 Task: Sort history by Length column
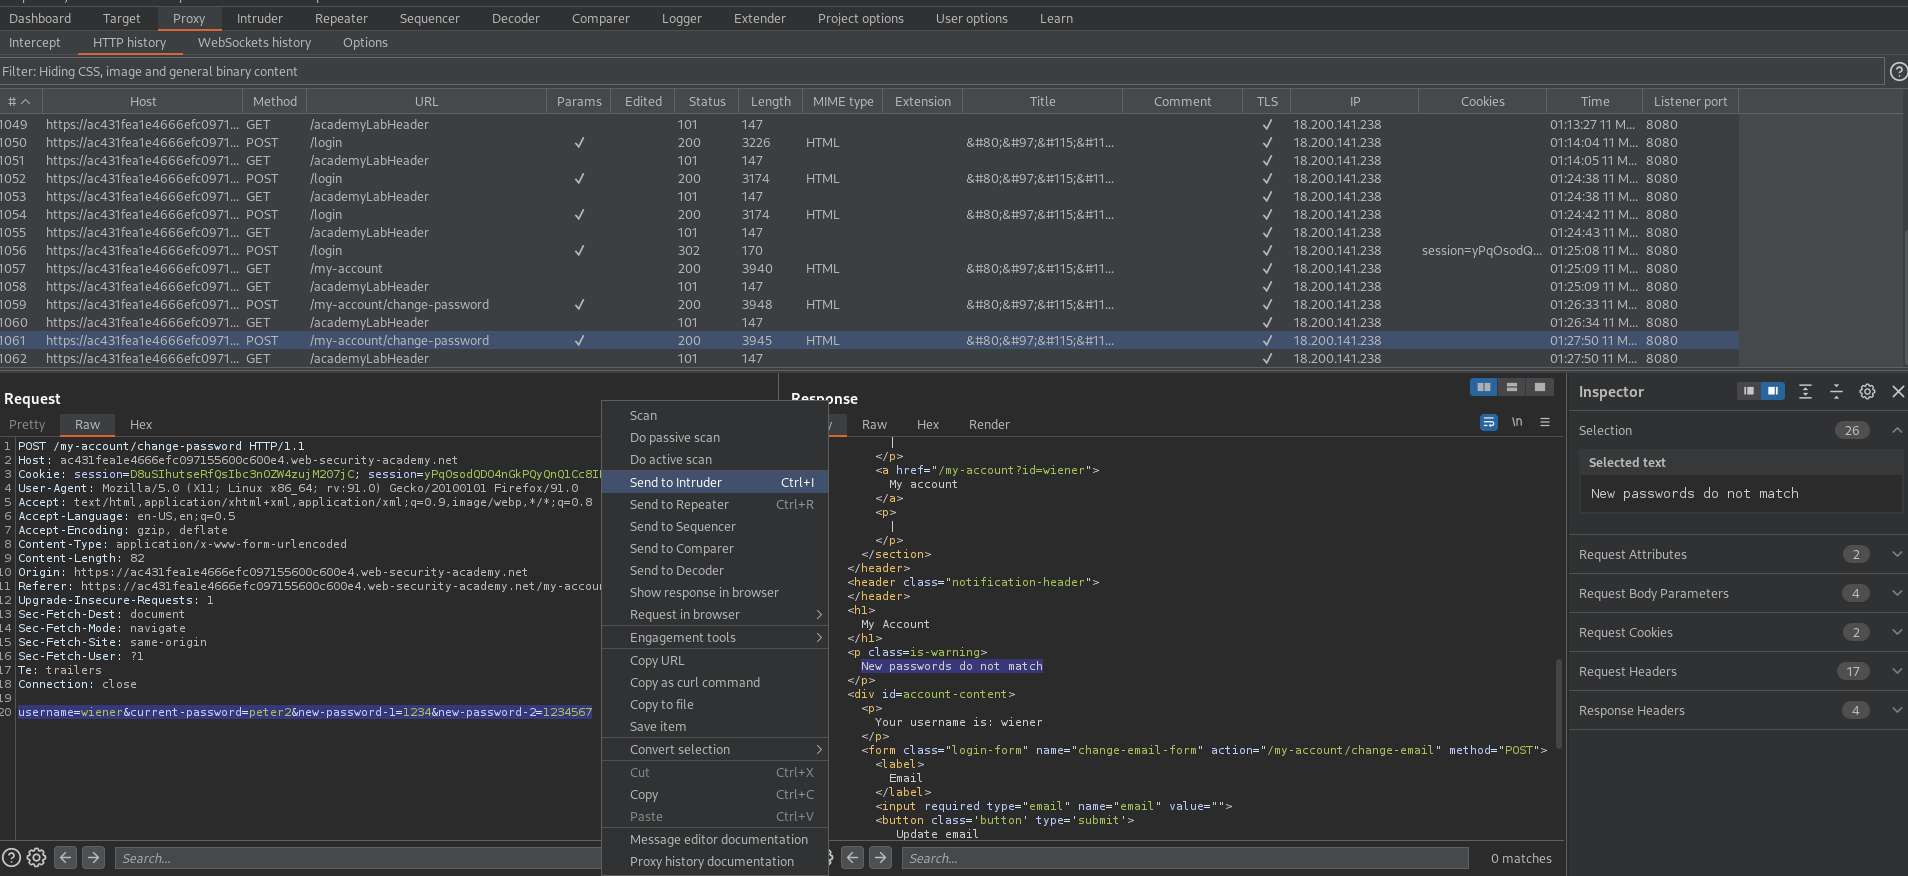point(770,101)
